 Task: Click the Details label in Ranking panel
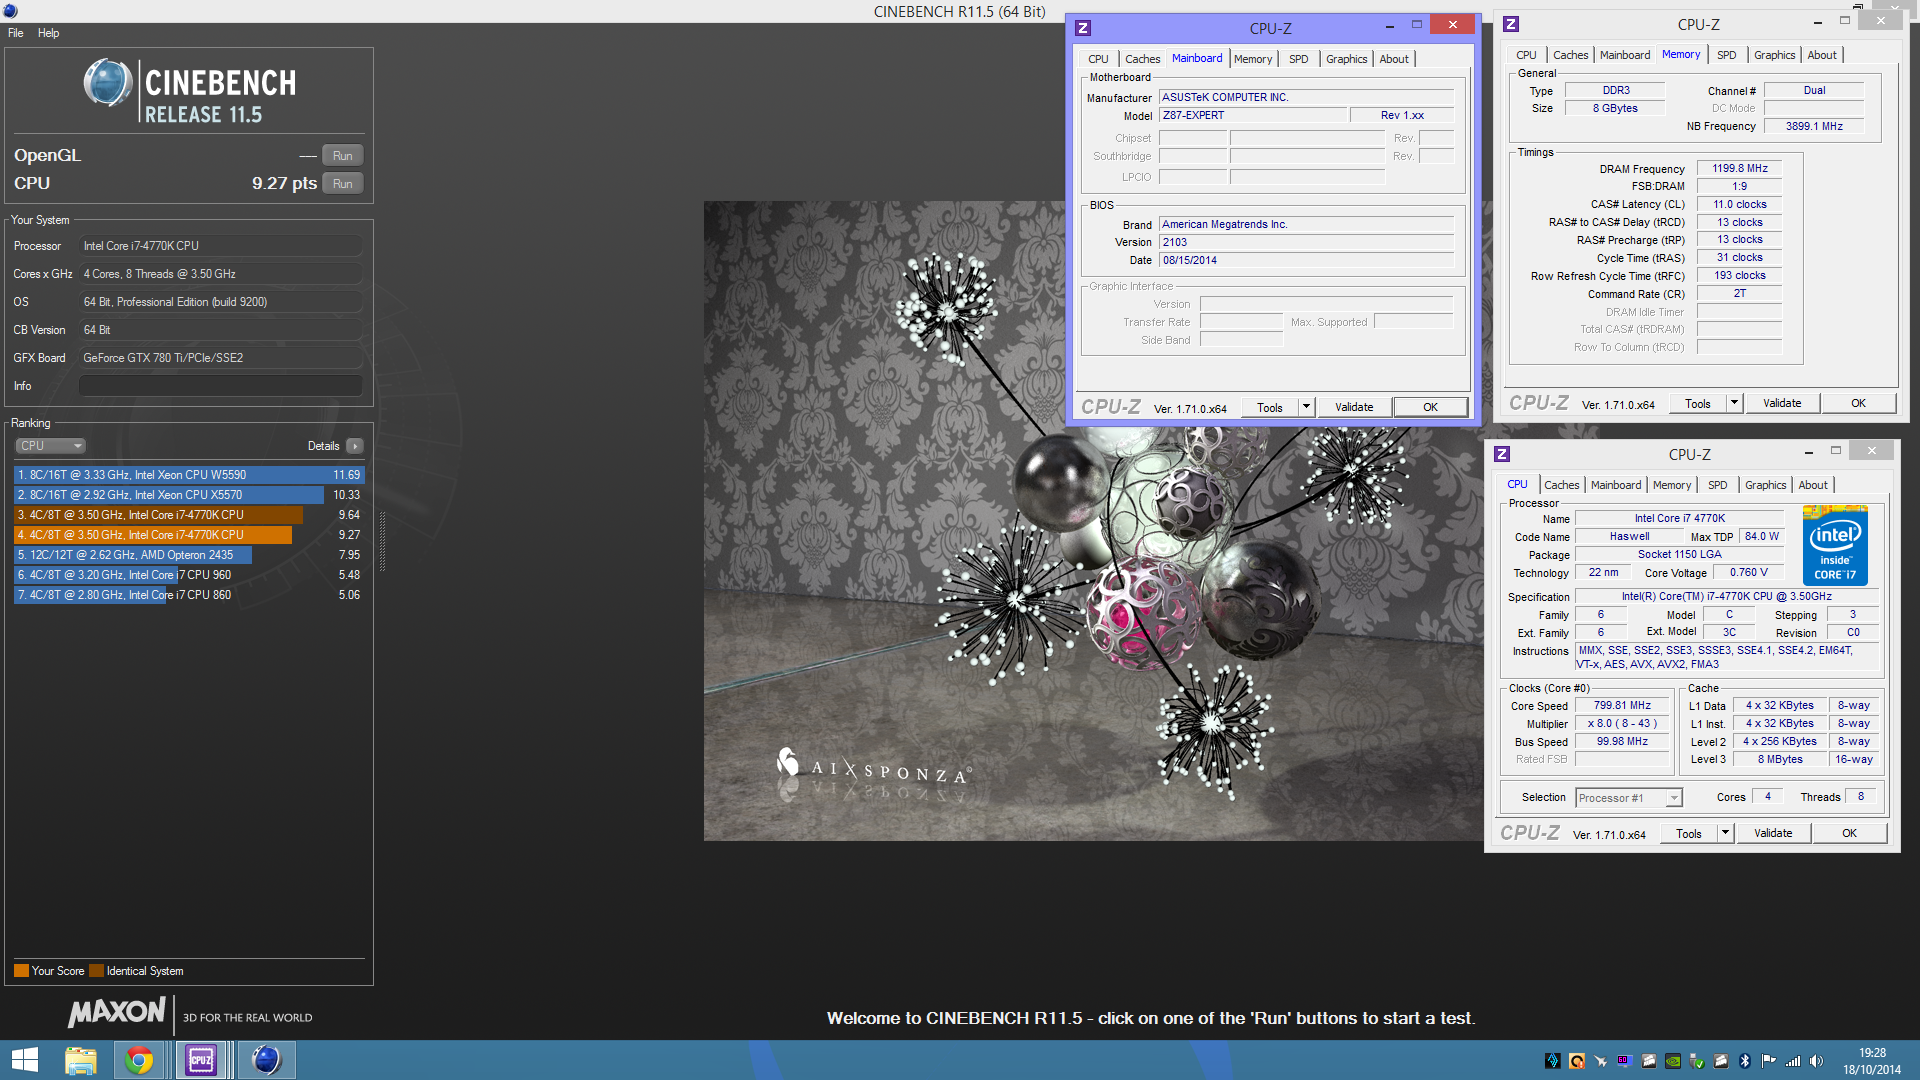pos(323,446)
